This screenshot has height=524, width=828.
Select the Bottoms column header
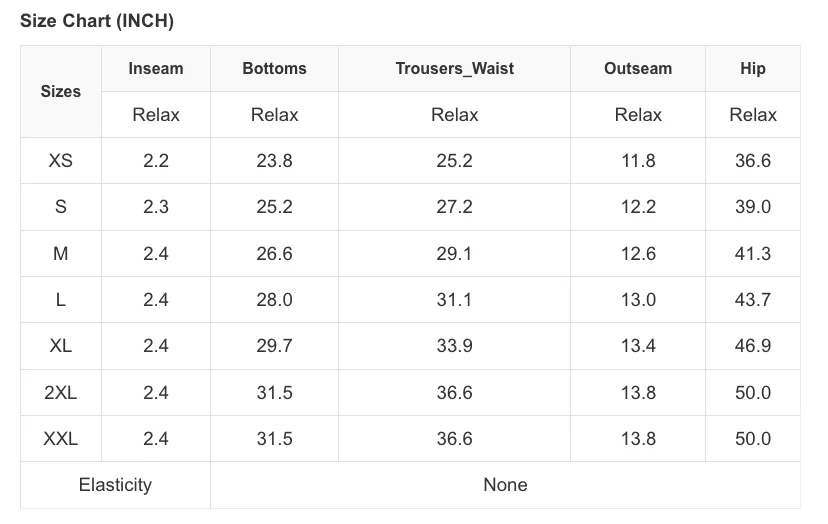(x=274, y=69)
